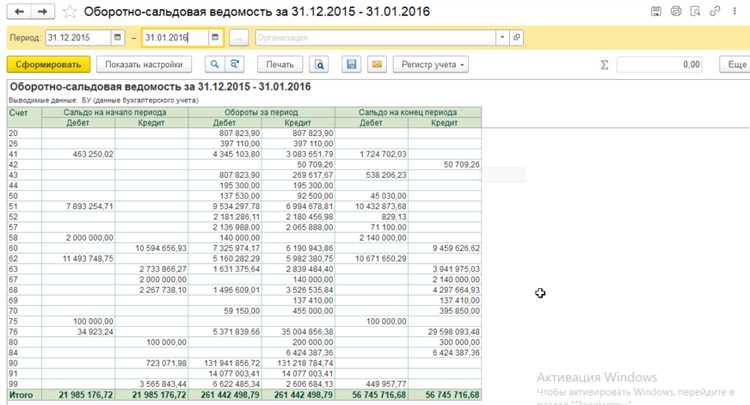The width and height of the screenshot is (750, 405).
Task: Click the sigma sum icon
Action: coord(605,65)
